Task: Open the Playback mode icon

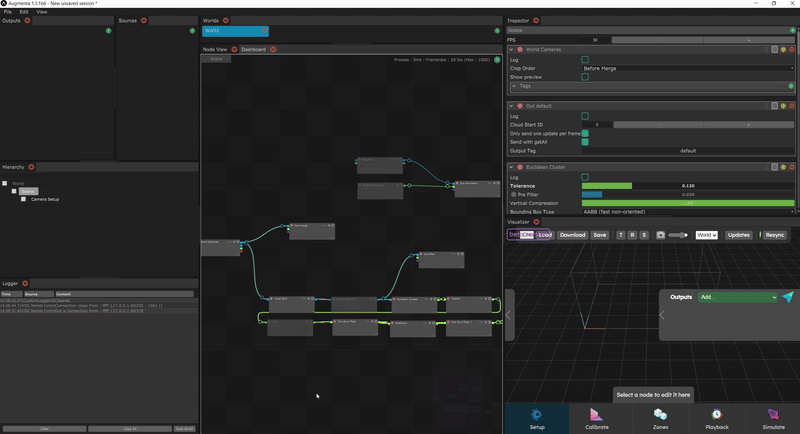Action: [717, 416]
